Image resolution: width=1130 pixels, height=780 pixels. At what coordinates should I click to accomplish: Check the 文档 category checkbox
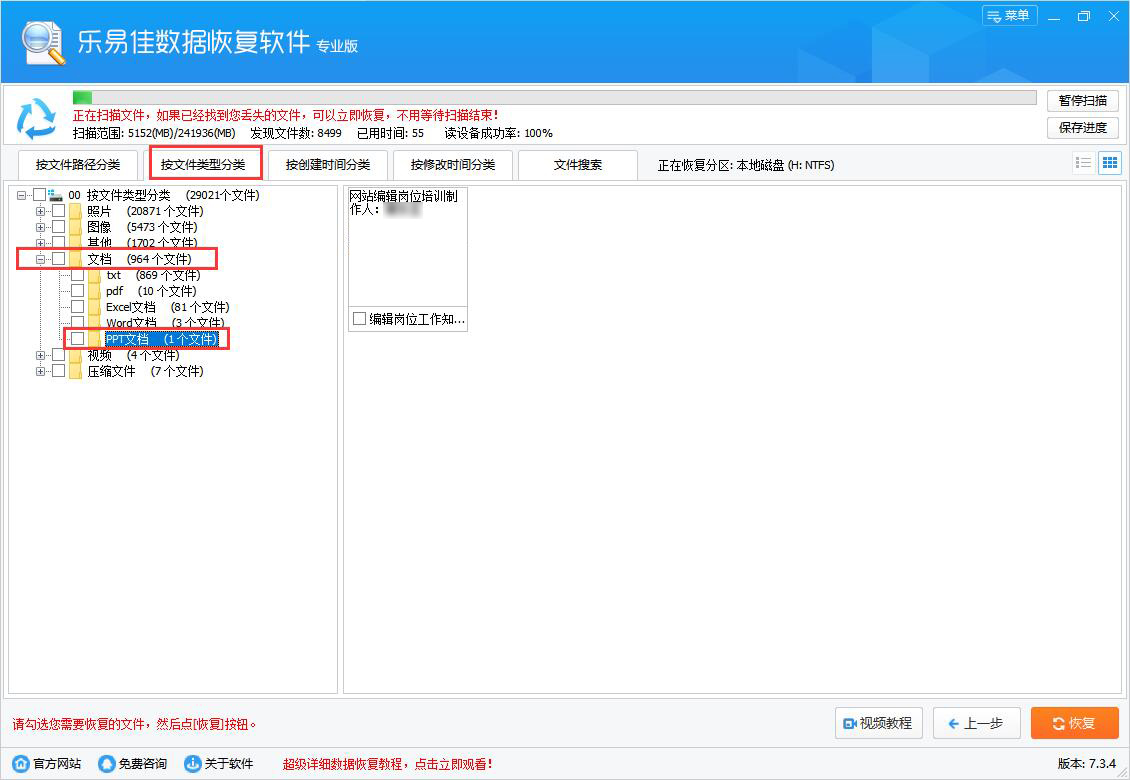(x=58, y=258)
